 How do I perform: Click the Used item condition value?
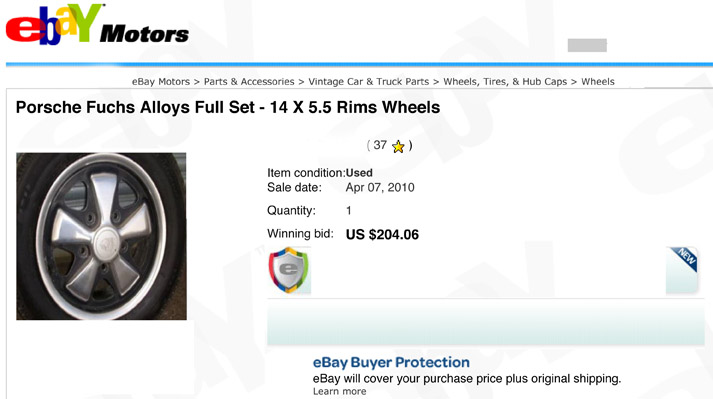(x=359, y=173)
